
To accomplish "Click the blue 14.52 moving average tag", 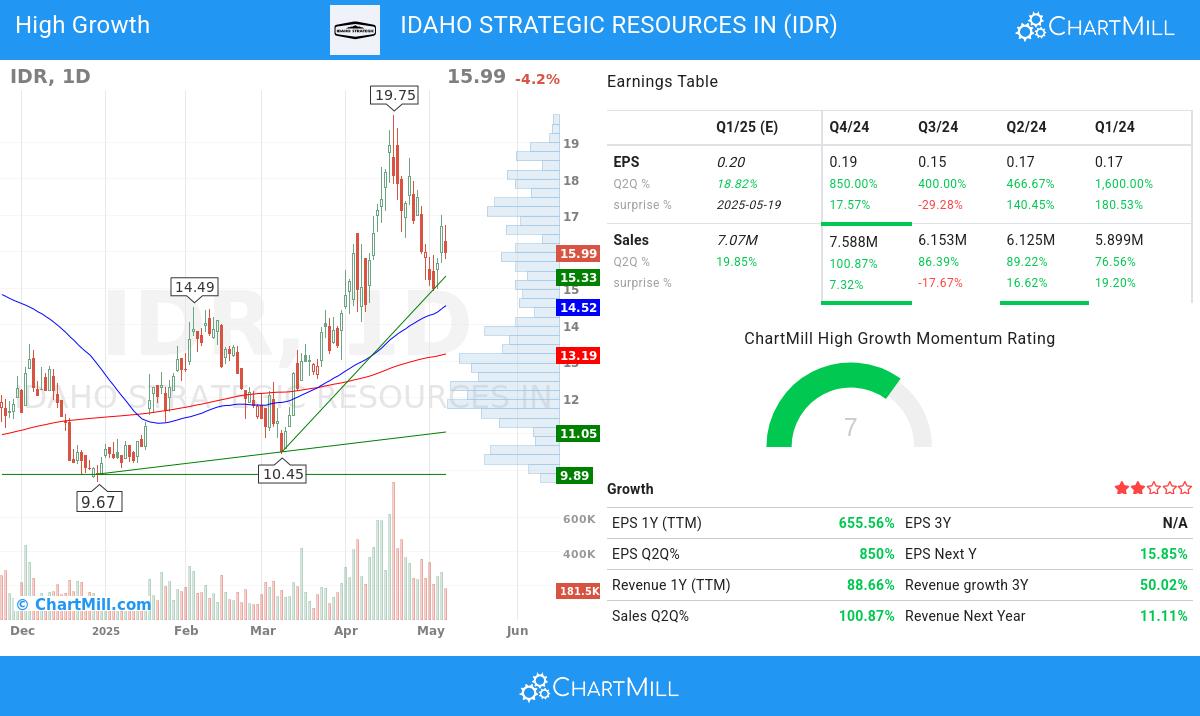I will click(578, 308).
